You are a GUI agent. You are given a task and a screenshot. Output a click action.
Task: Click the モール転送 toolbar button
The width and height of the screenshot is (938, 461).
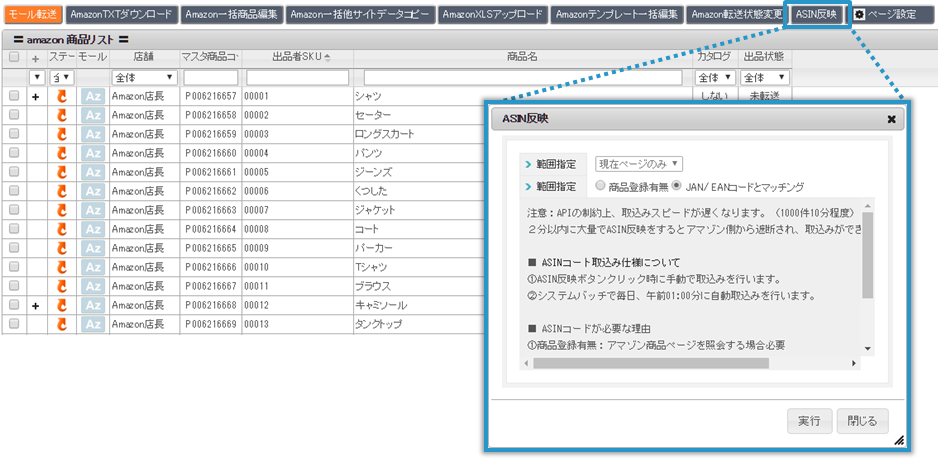tap(33, 14)
